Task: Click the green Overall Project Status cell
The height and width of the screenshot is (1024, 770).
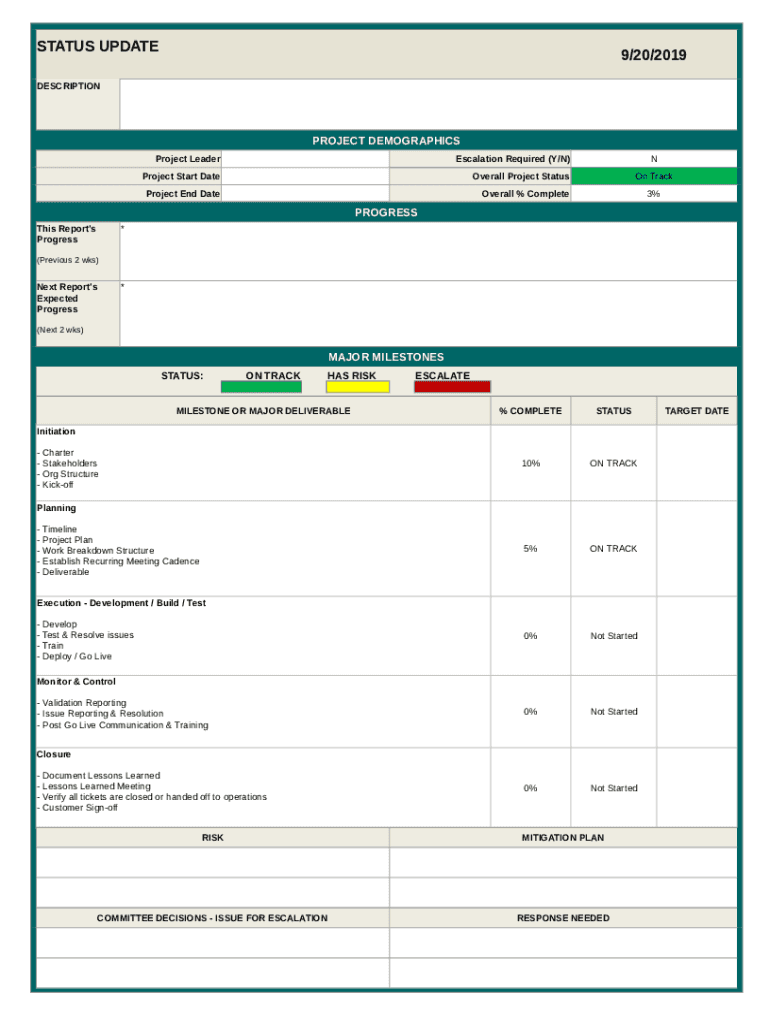Action: tap(653, 176)
